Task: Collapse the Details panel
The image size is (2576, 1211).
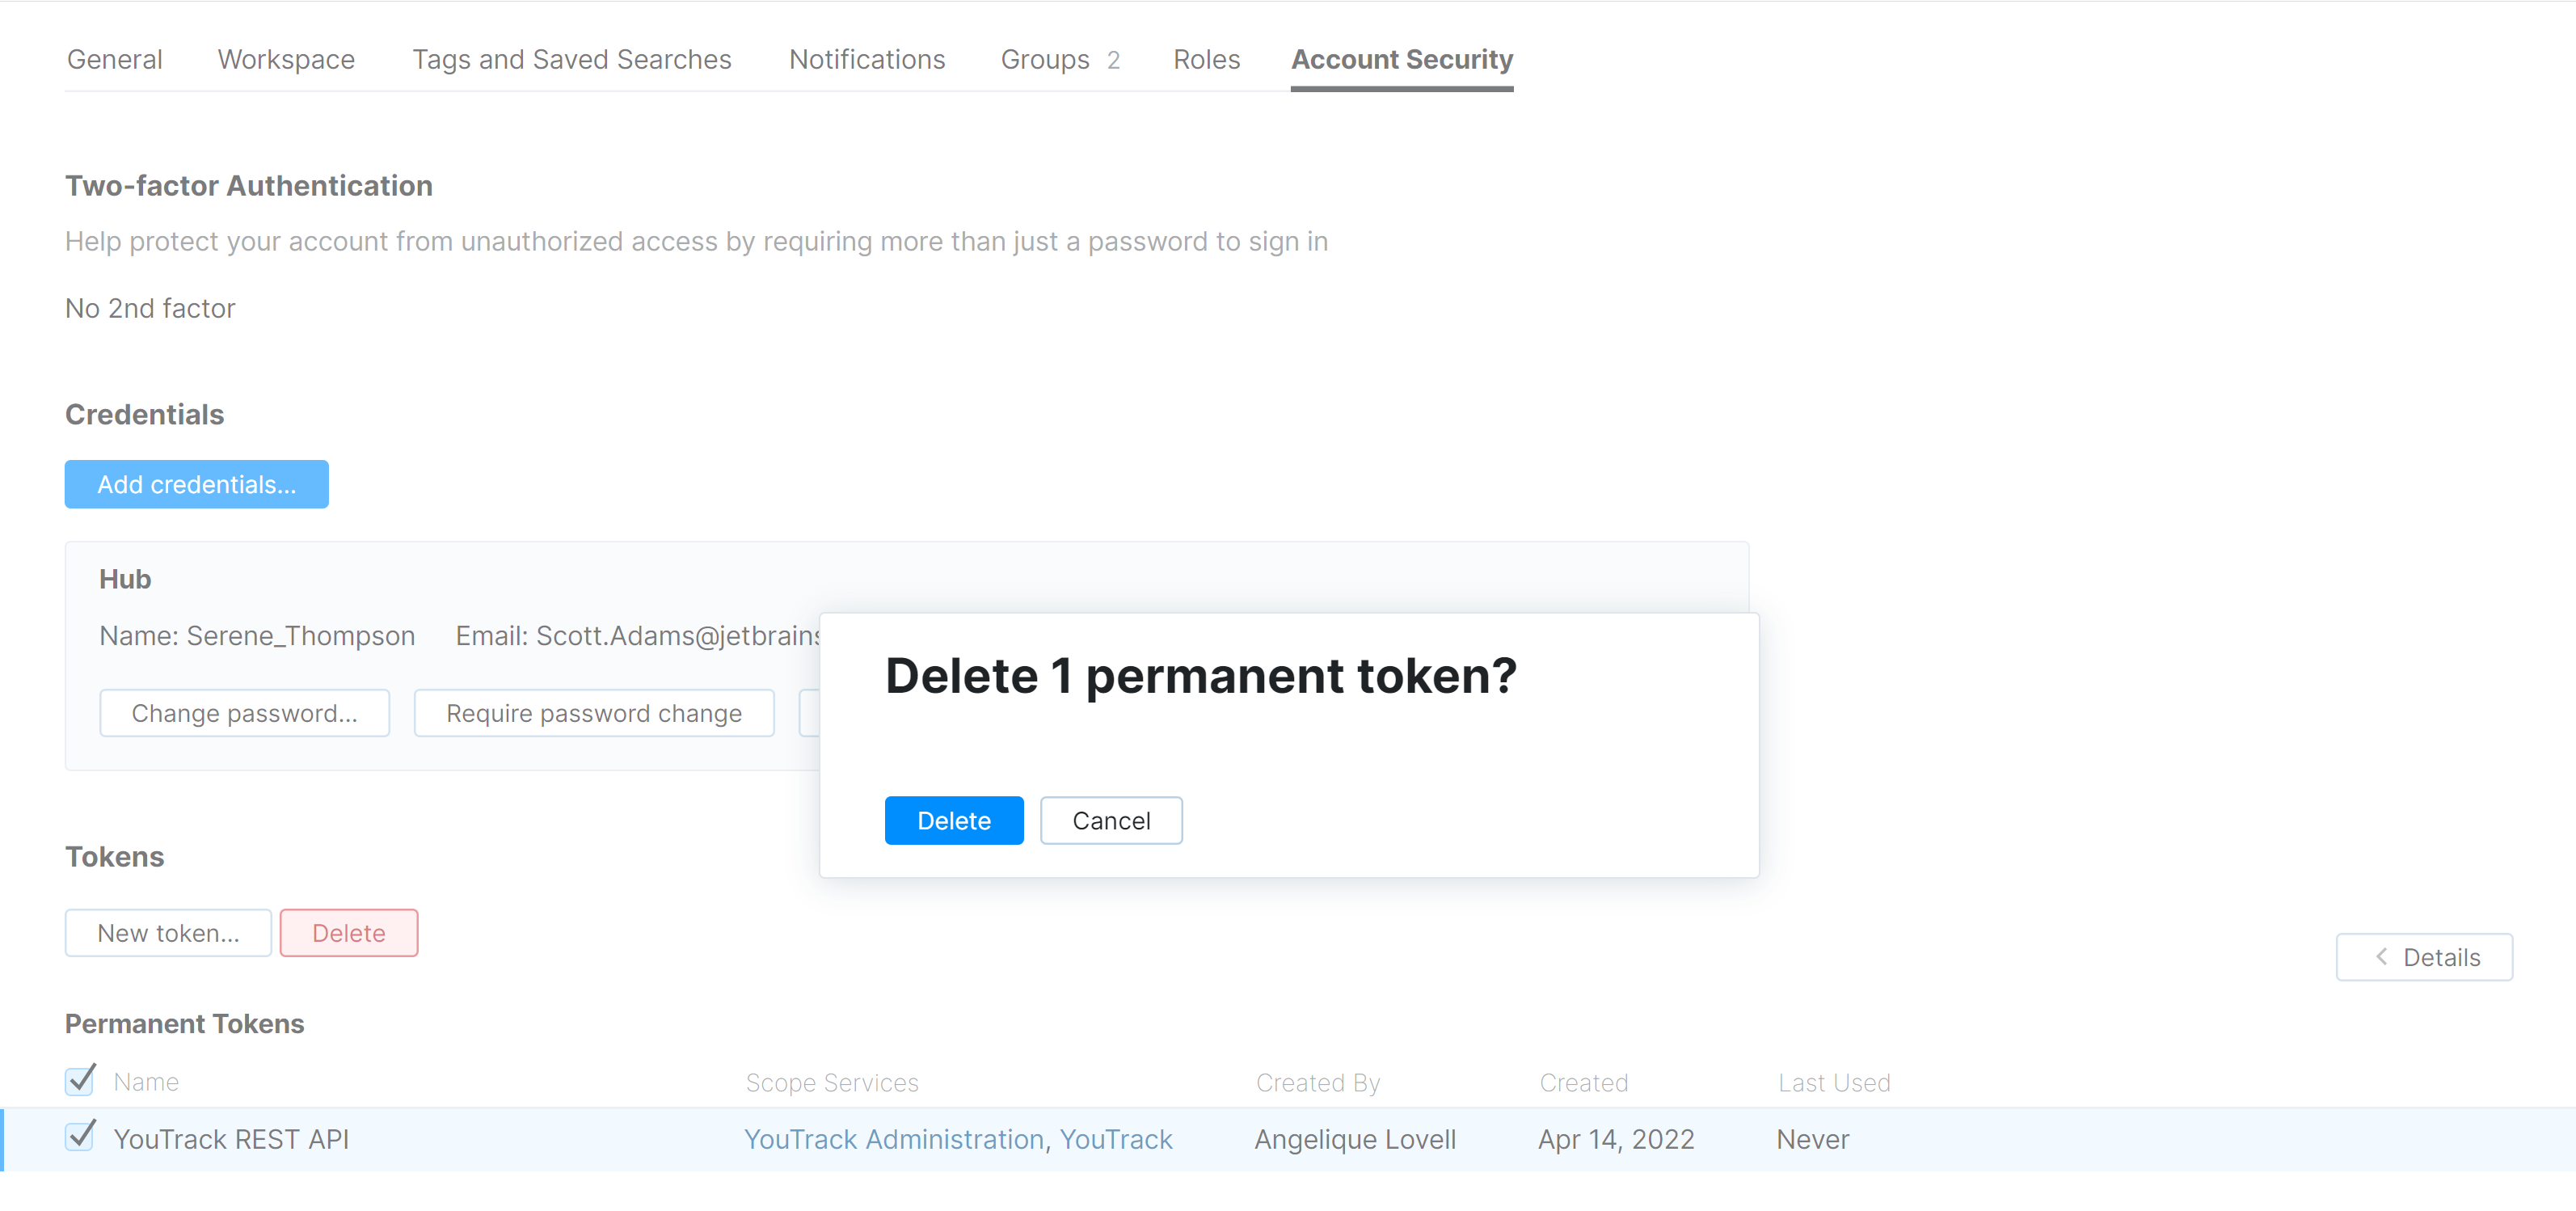Action: [2424, 957]
